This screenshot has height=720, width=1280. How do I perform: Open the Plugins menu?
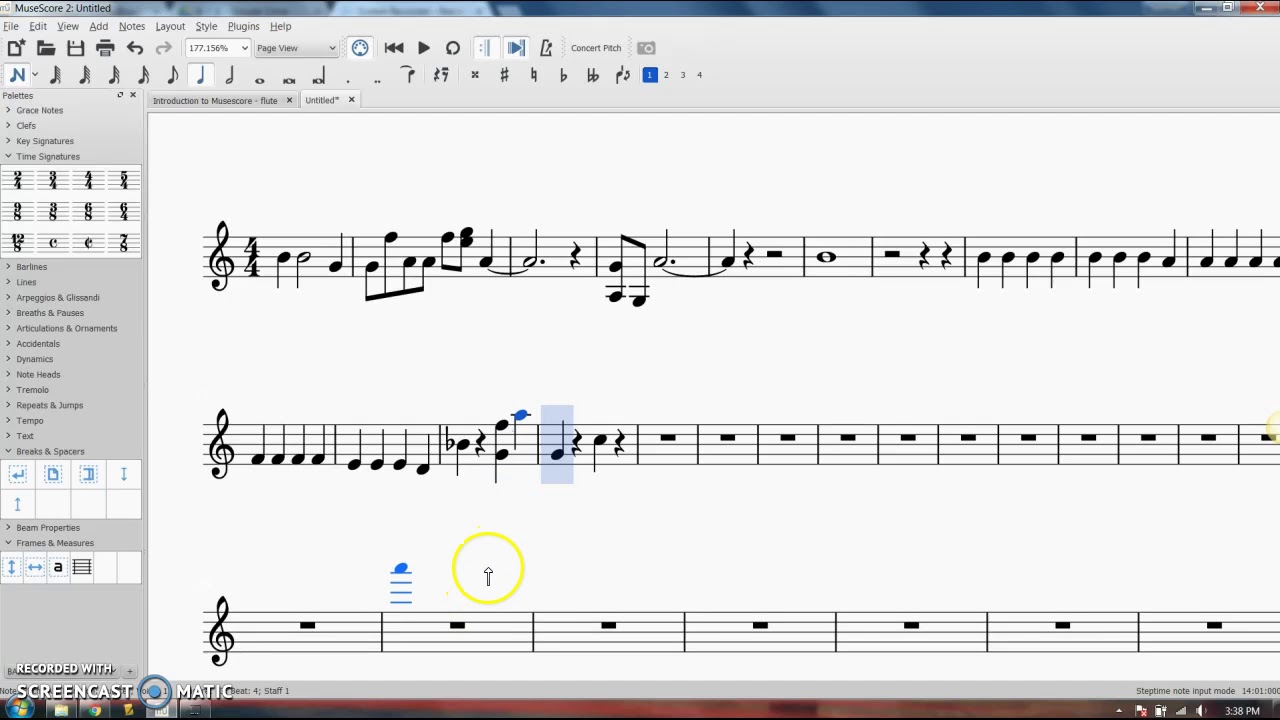click(x=243, y=26)
